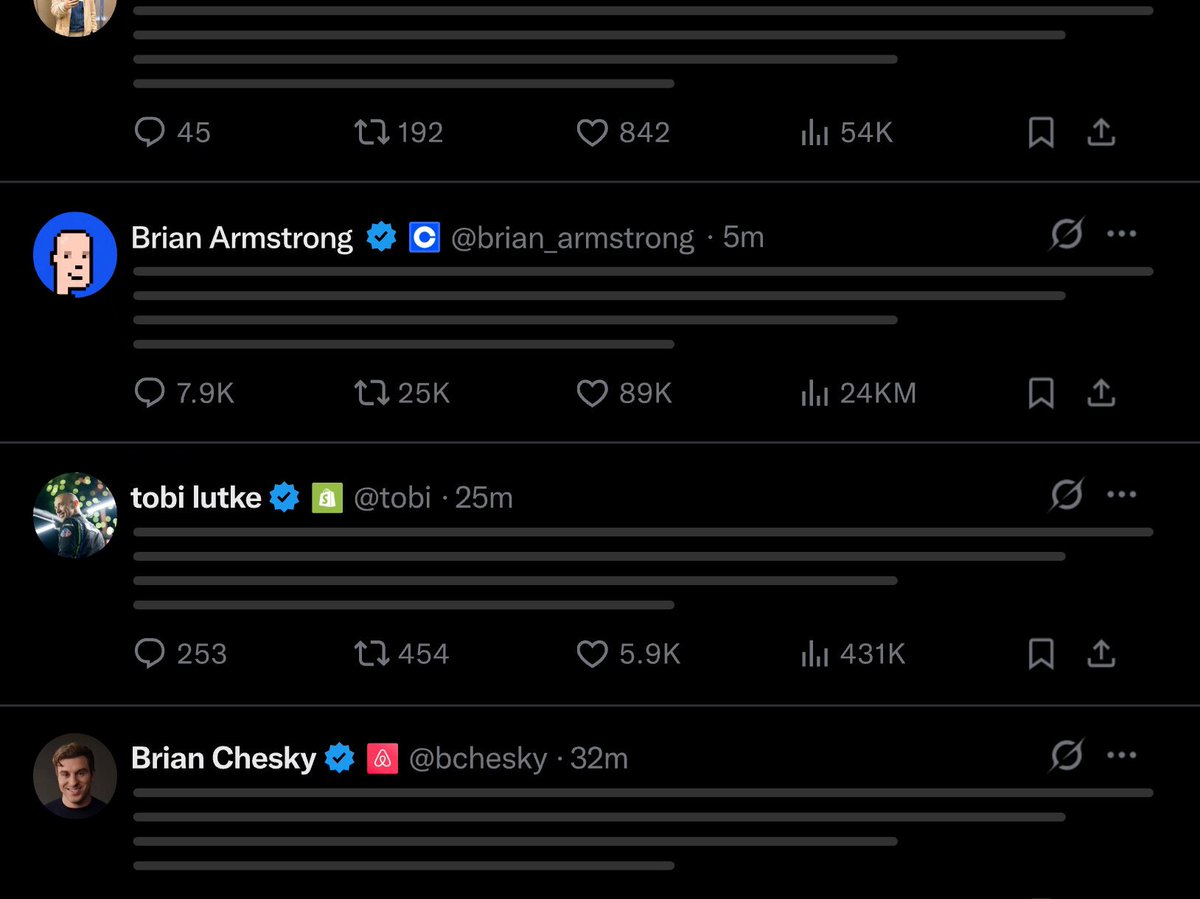Image resolution: width=1200 pixels, height=899 pixels.
Task: Click Grok slash icon on Brian Chesky's post
Action: (1066, 756)
